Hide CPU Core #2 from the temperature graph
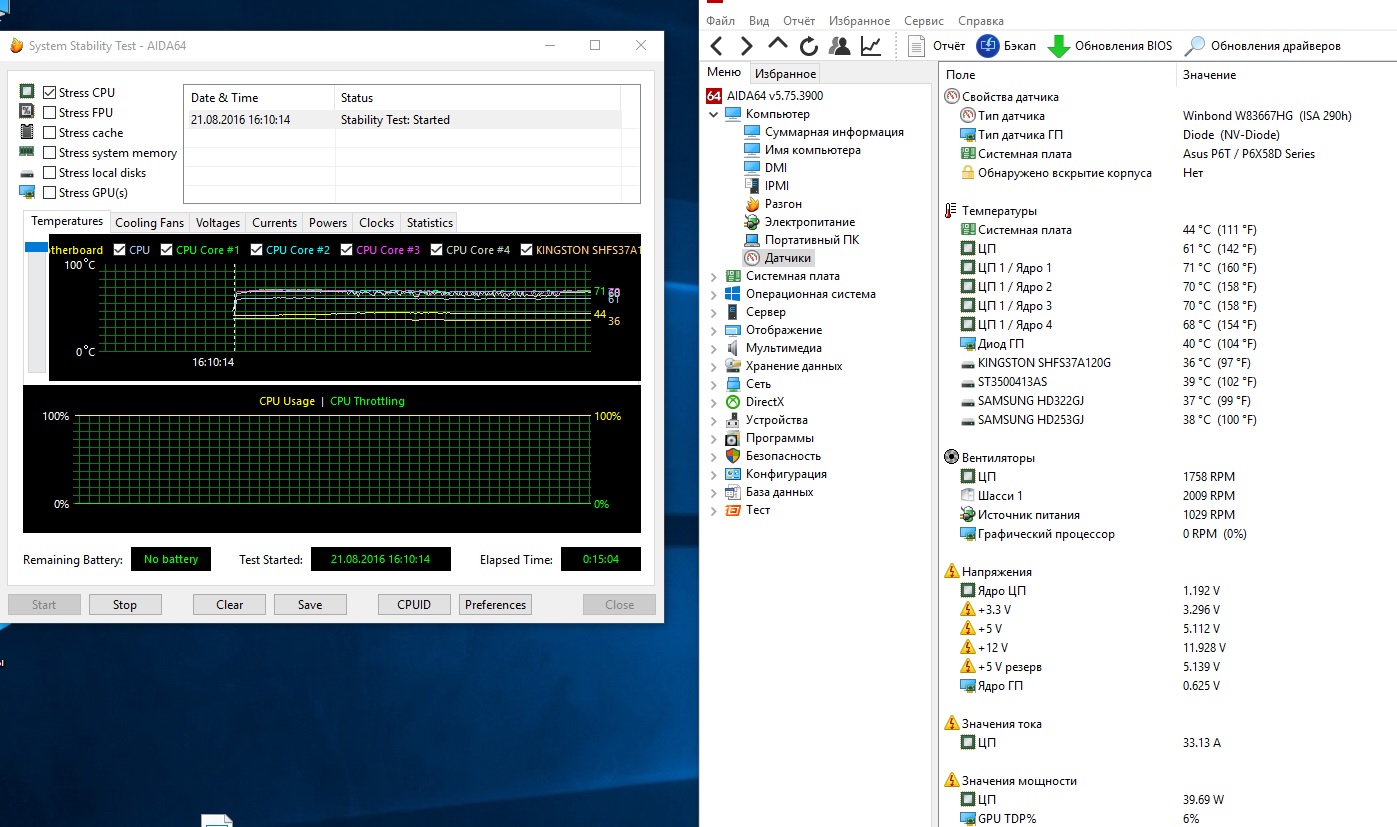Image resolution: width=1397 pixels, height=827 pixels. point(256,250)
